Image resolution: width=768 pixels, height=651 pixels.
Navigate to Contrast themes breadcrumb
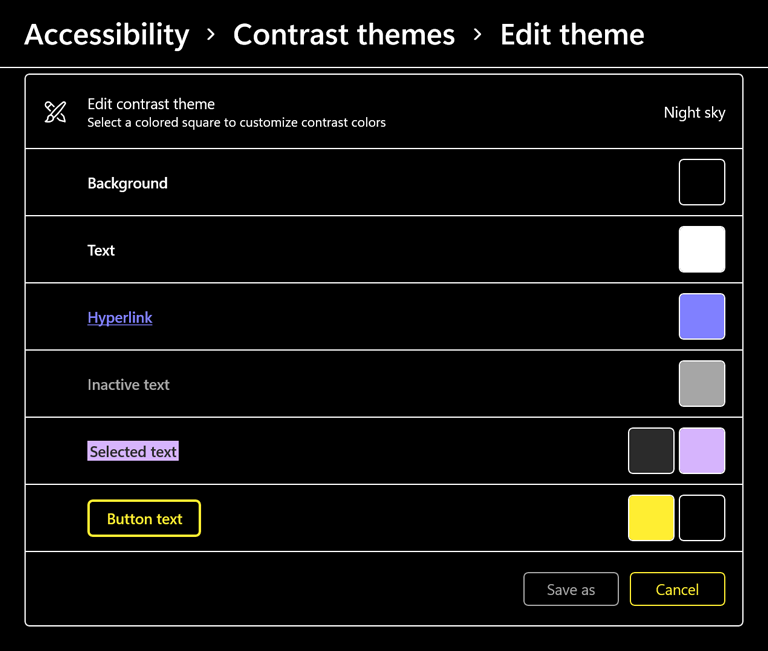[x=344, y=35]
